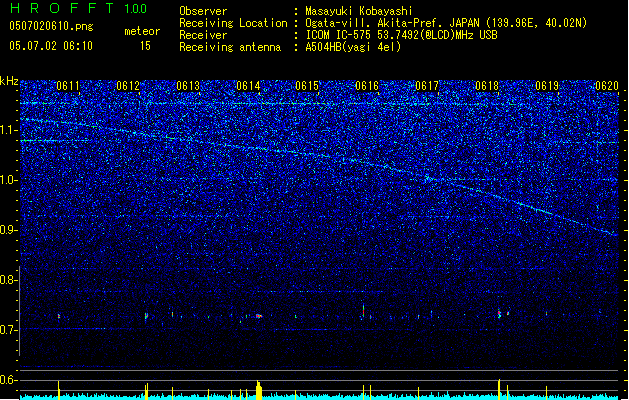The image size is (629, 400).
Task: Click the 0.9 kHz axis label
Action: [x=9, y=230]
